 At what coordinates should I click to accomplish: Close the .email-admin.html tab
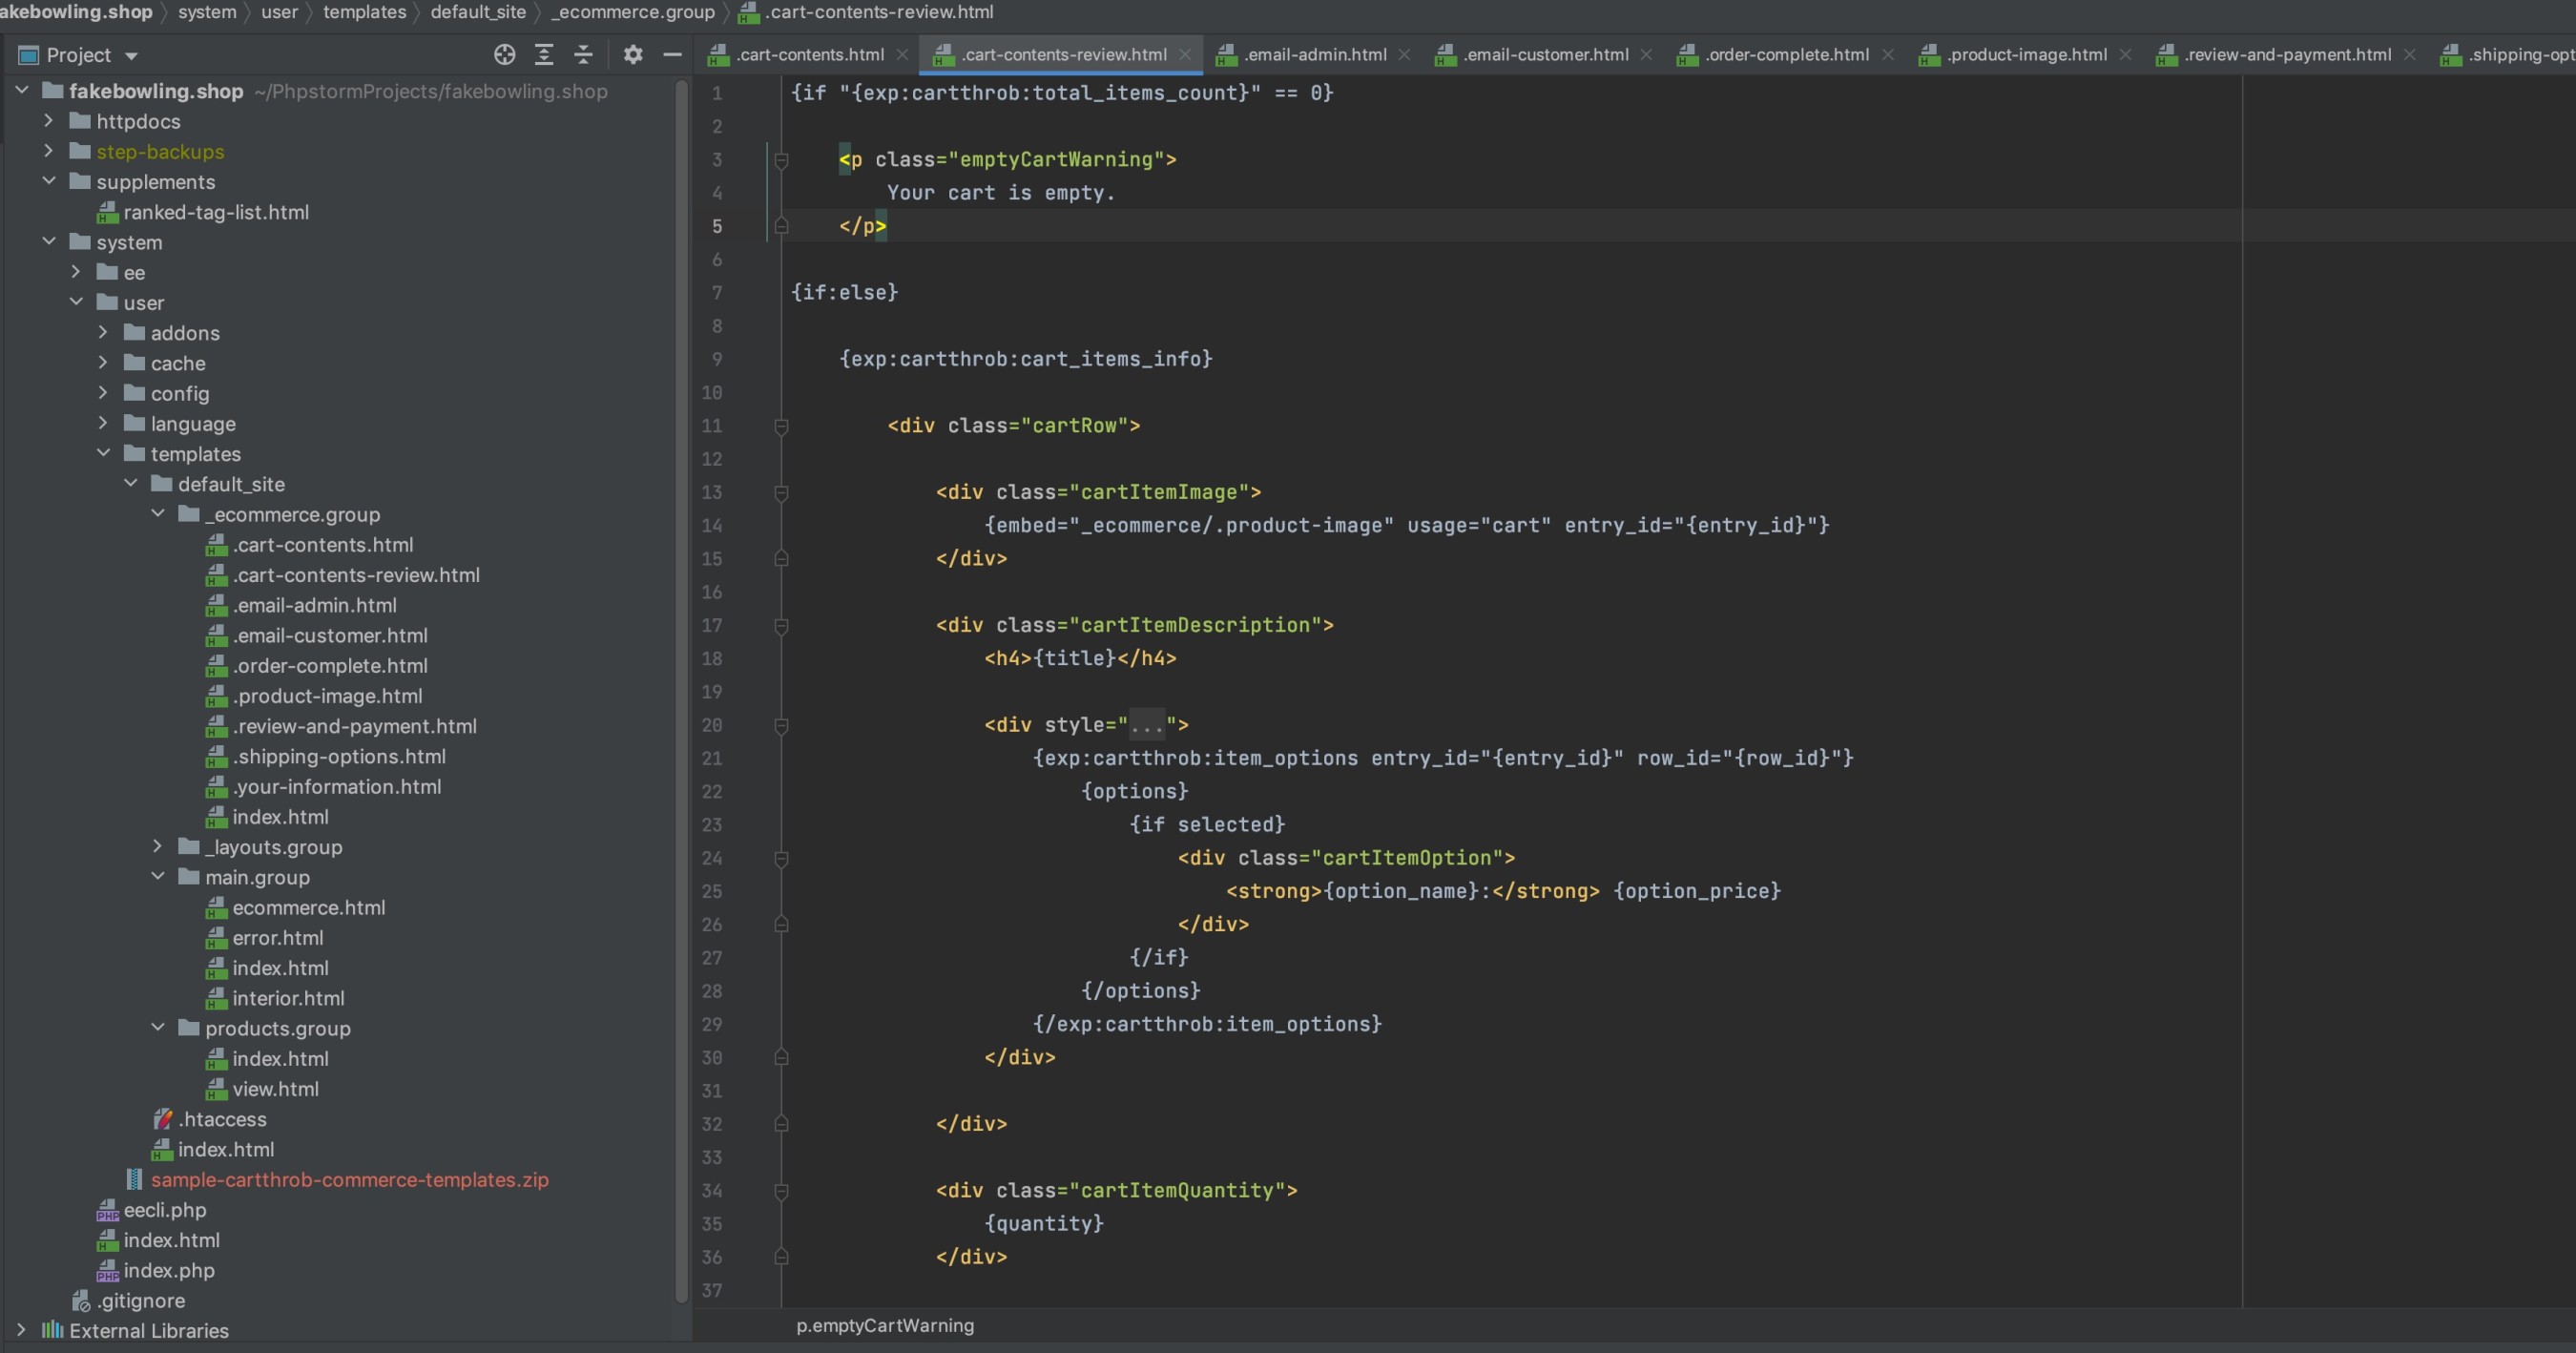(x=1404, y=55)
